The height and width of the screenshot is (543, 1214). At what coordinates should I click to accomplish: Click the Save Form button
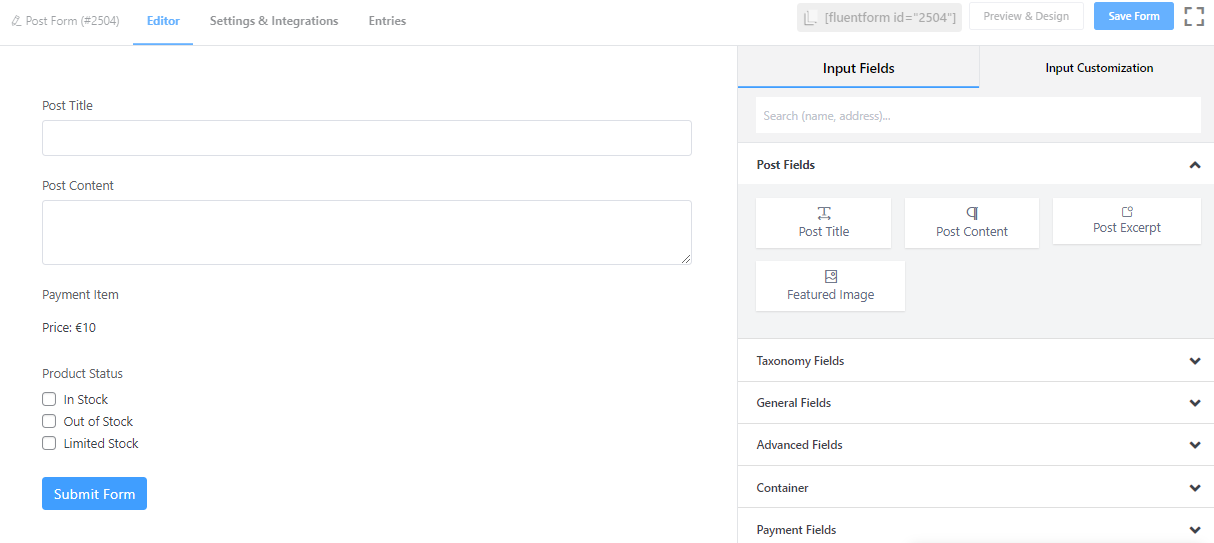tap(1133, 16)
